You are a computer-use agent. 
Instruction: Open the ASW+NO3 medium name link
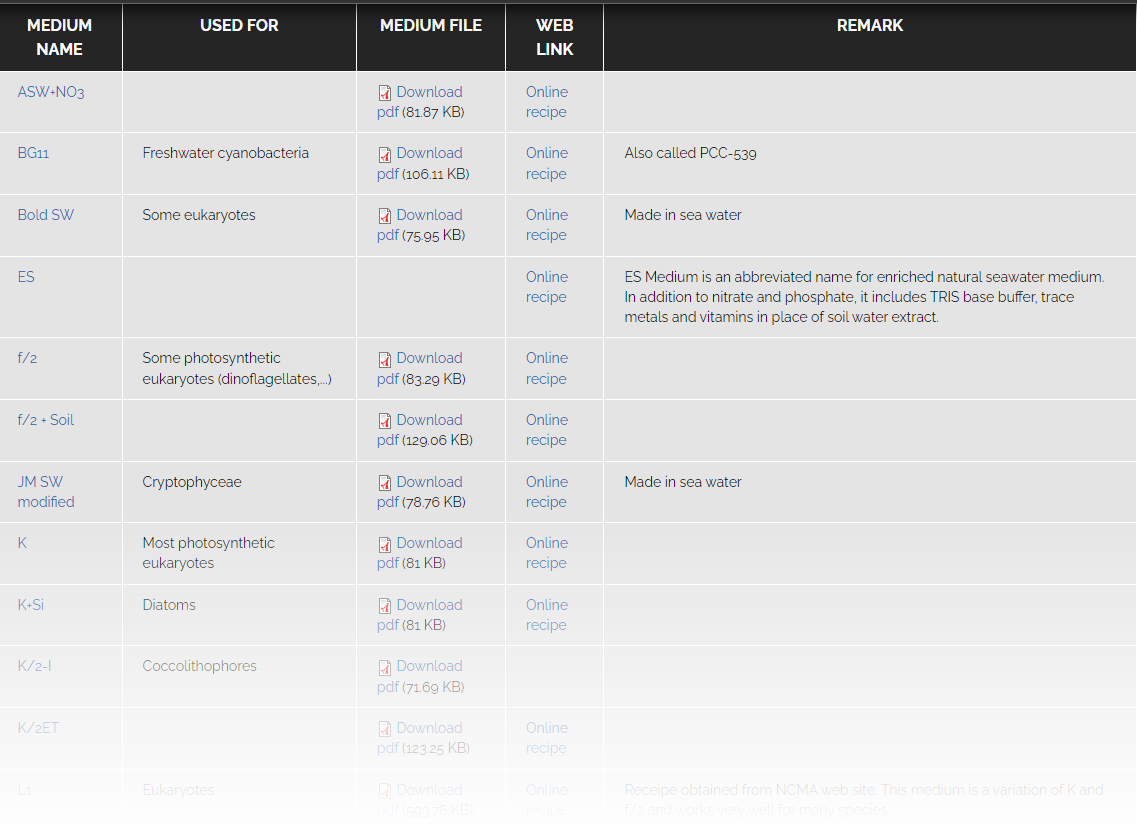[x=51, y=92]
